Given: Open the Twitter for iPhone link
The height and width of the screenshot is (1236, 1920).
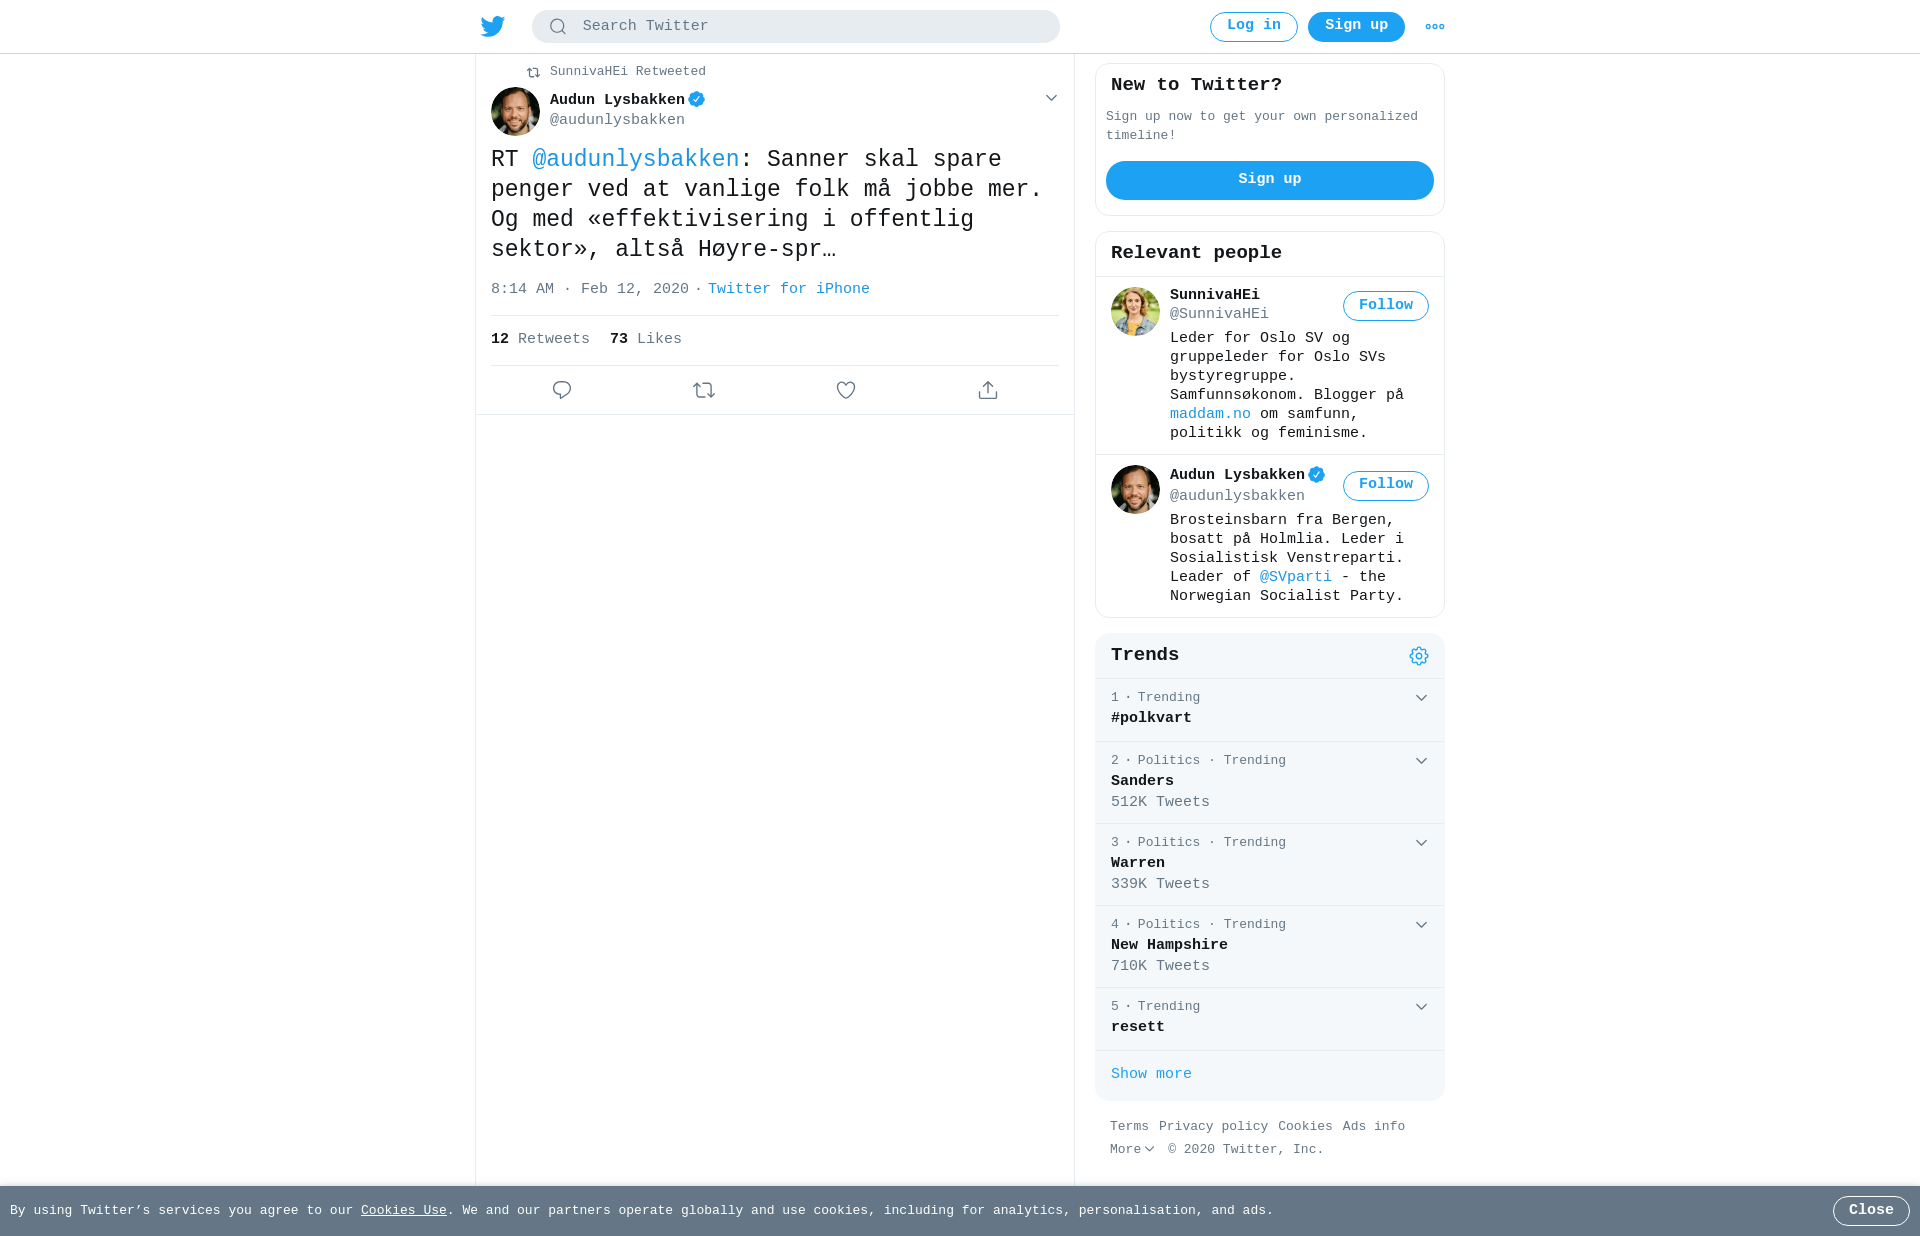Looking at the screenshot, I should click(x=789, y=289).
